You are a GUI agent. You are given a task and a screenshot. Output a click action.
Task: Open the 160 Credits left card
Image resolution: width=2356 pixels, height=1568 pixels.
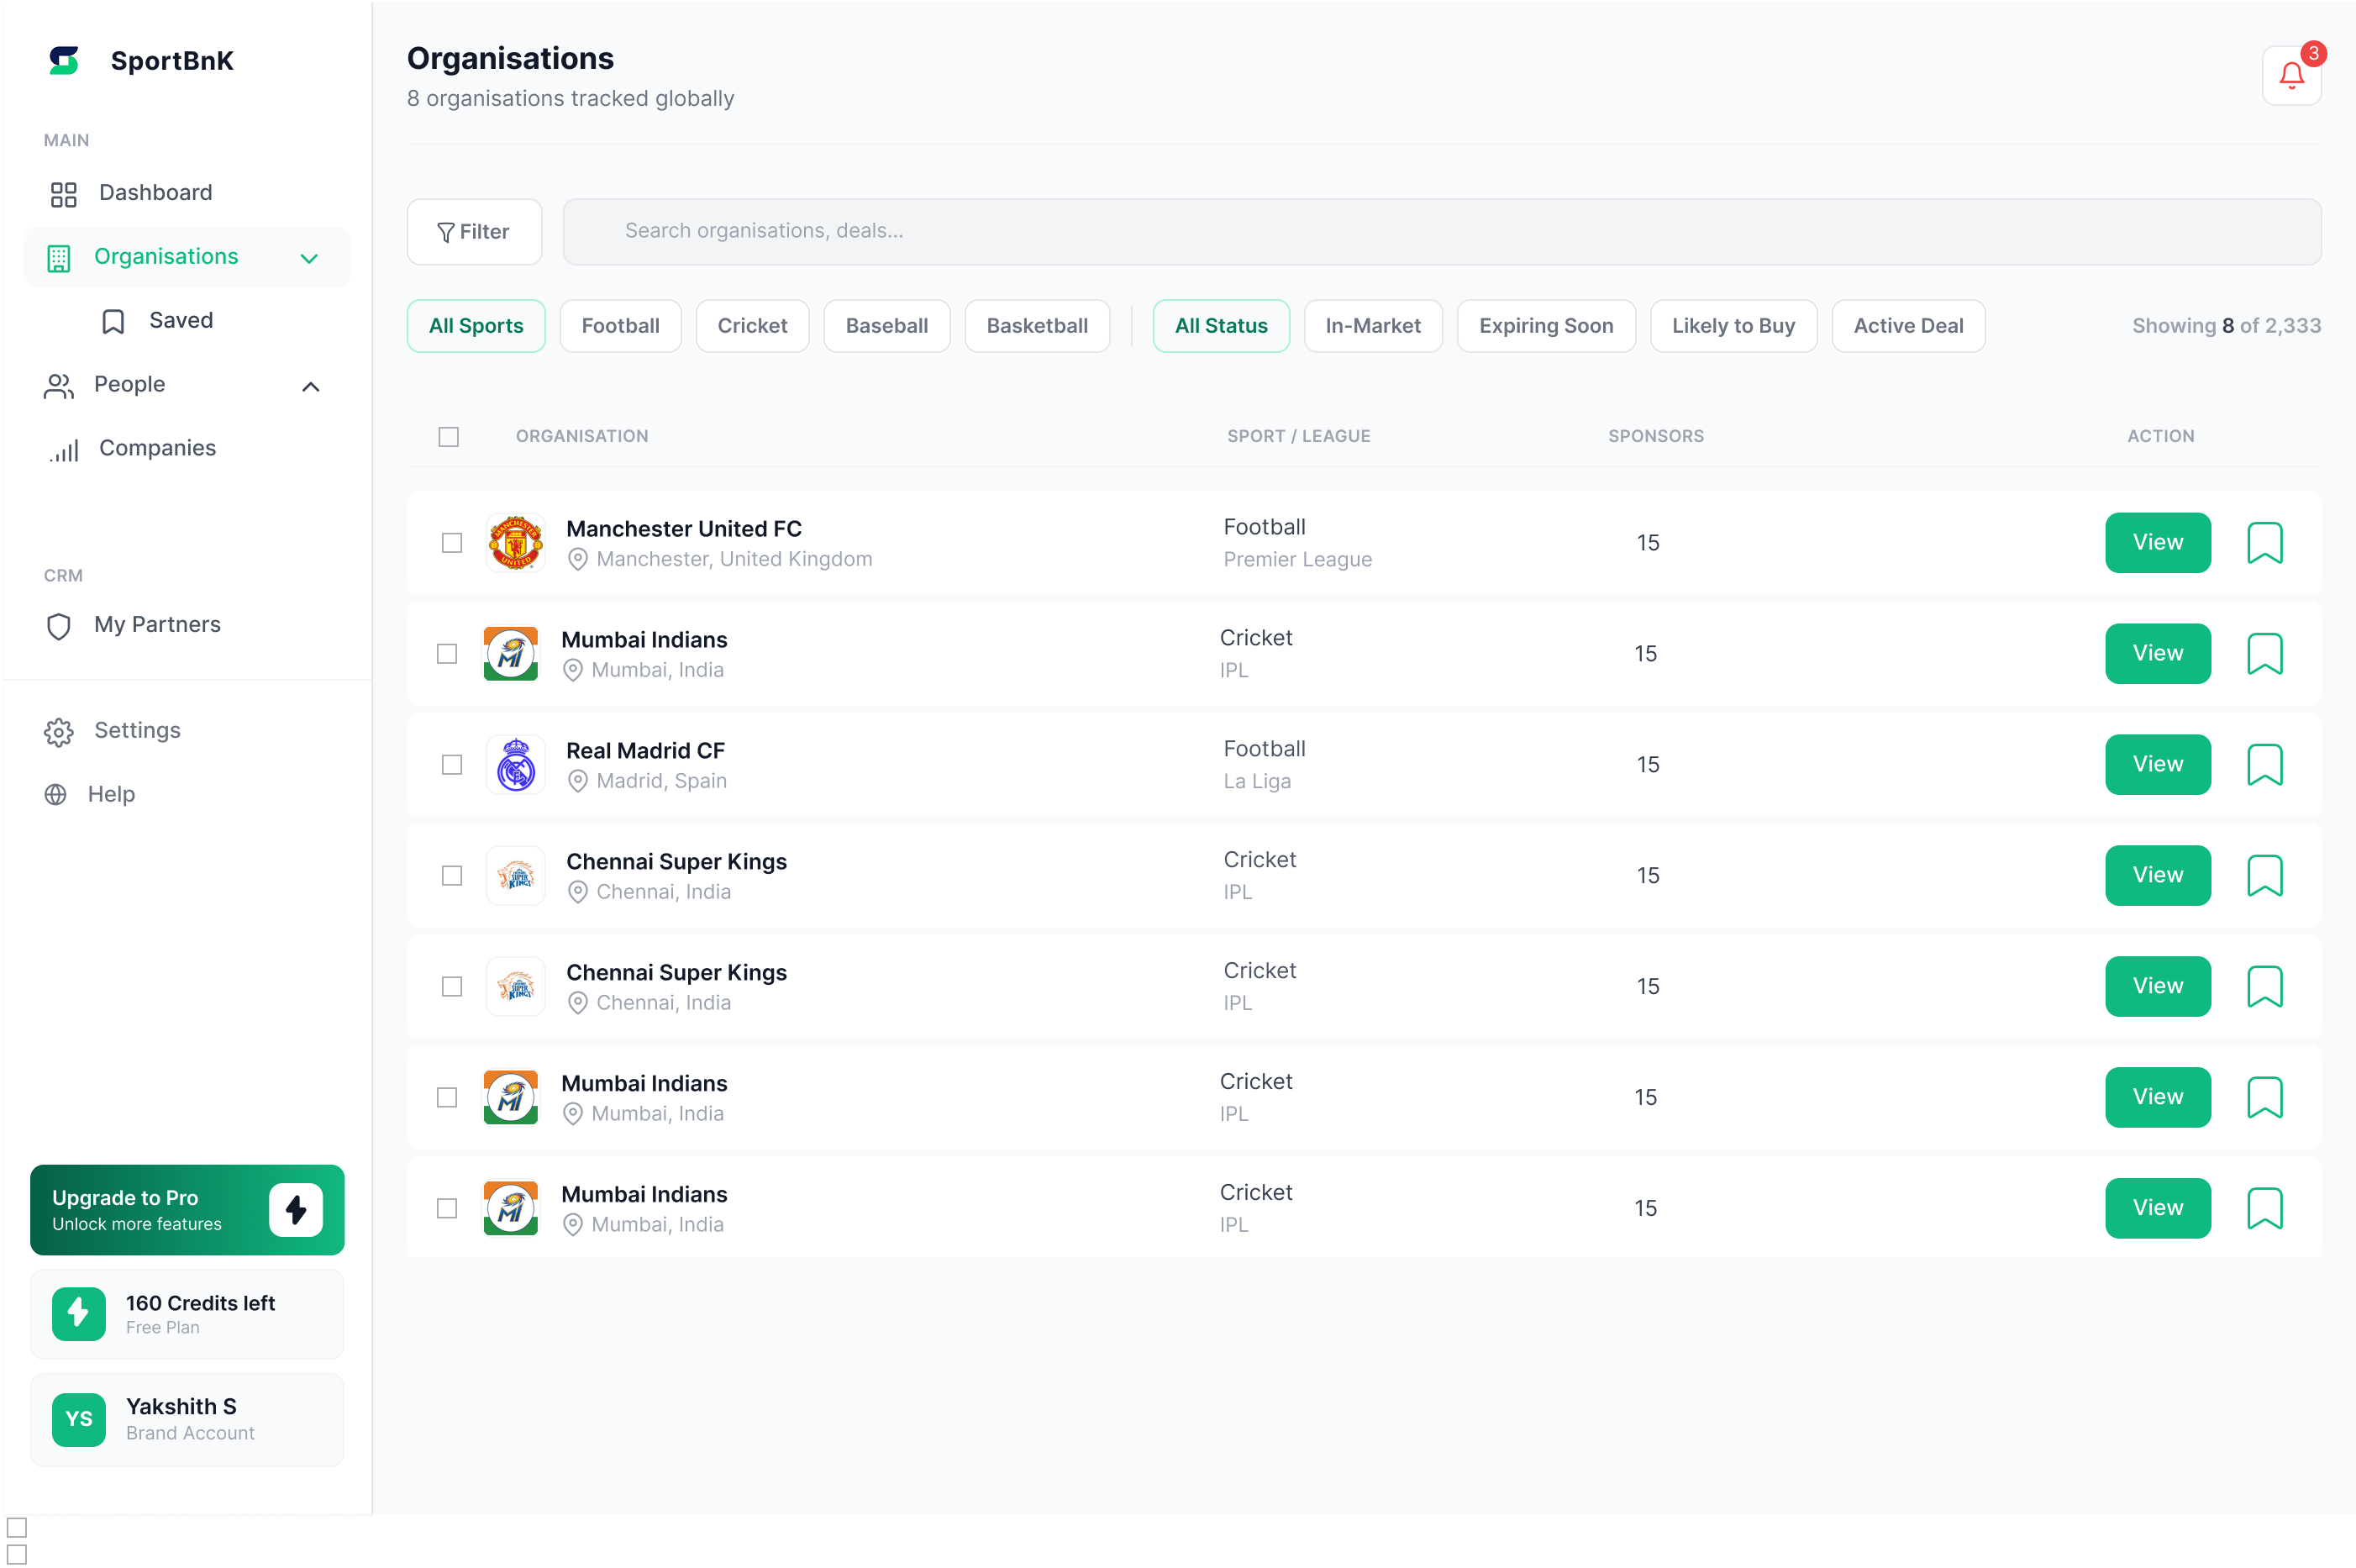[187, 1314]
